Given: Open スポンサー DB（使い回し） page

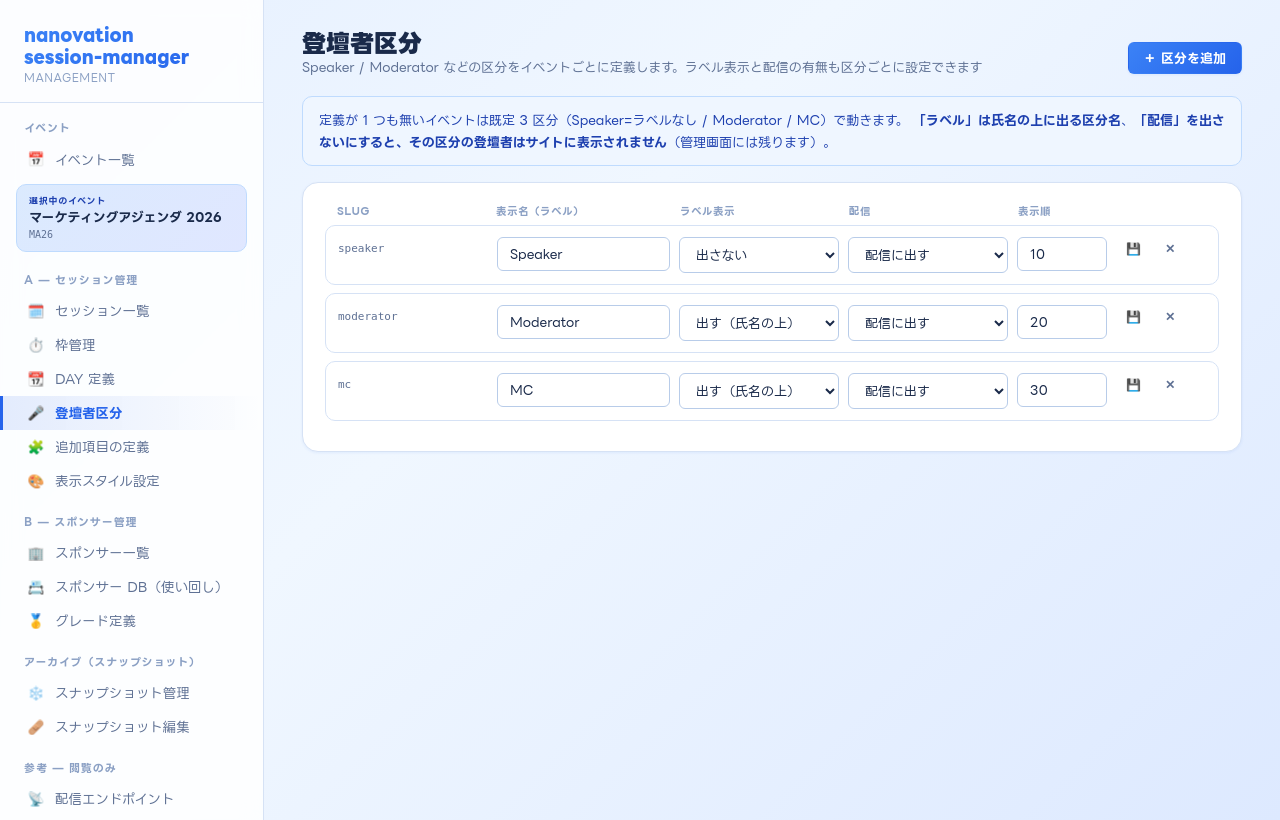Looking at the screenshot, I should (x=131, y=588).
